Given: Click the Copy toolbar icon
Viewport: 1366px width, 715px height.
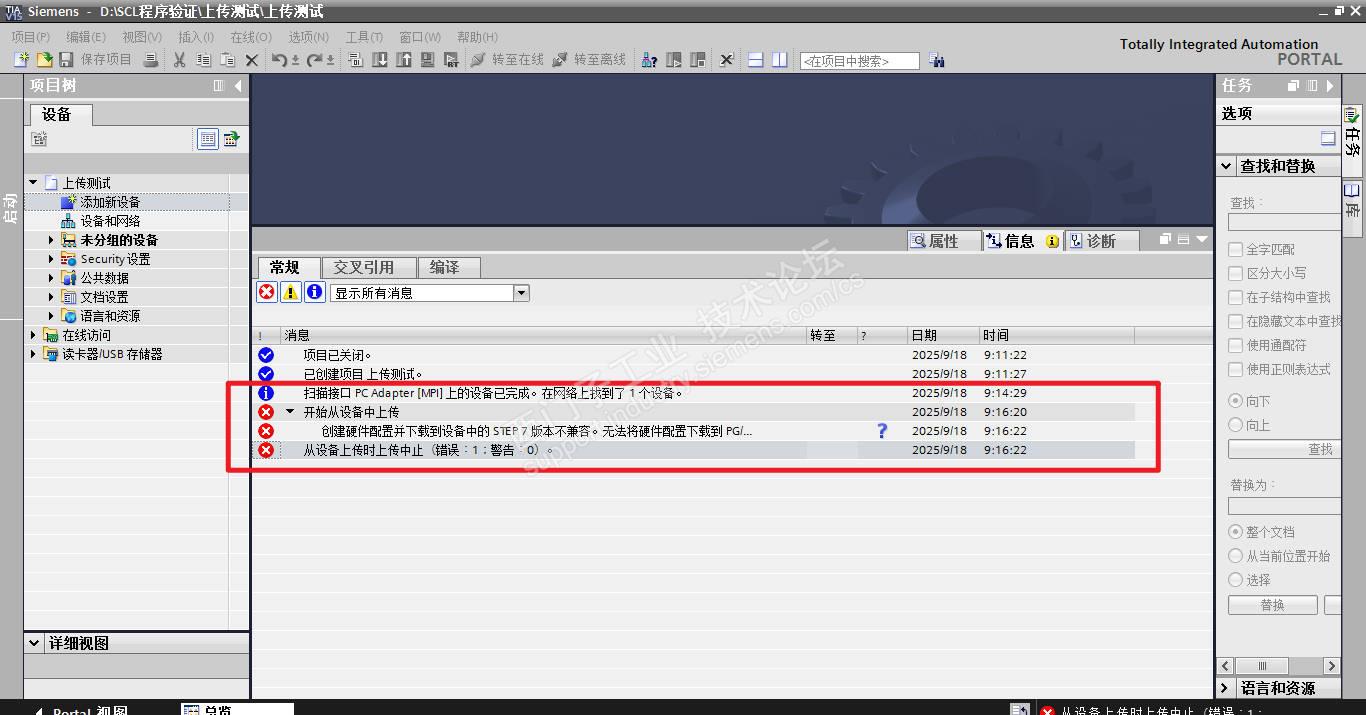Looking at the screenshot, I should point(203,60).
